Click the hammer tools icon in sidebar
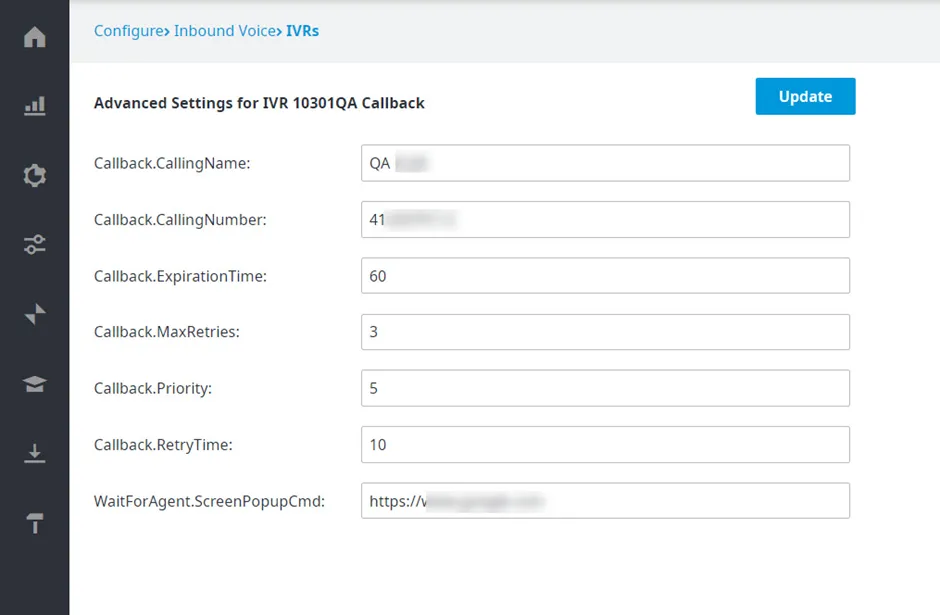The height and width of the screenshot is (615, 940). (x=35, y=523)
